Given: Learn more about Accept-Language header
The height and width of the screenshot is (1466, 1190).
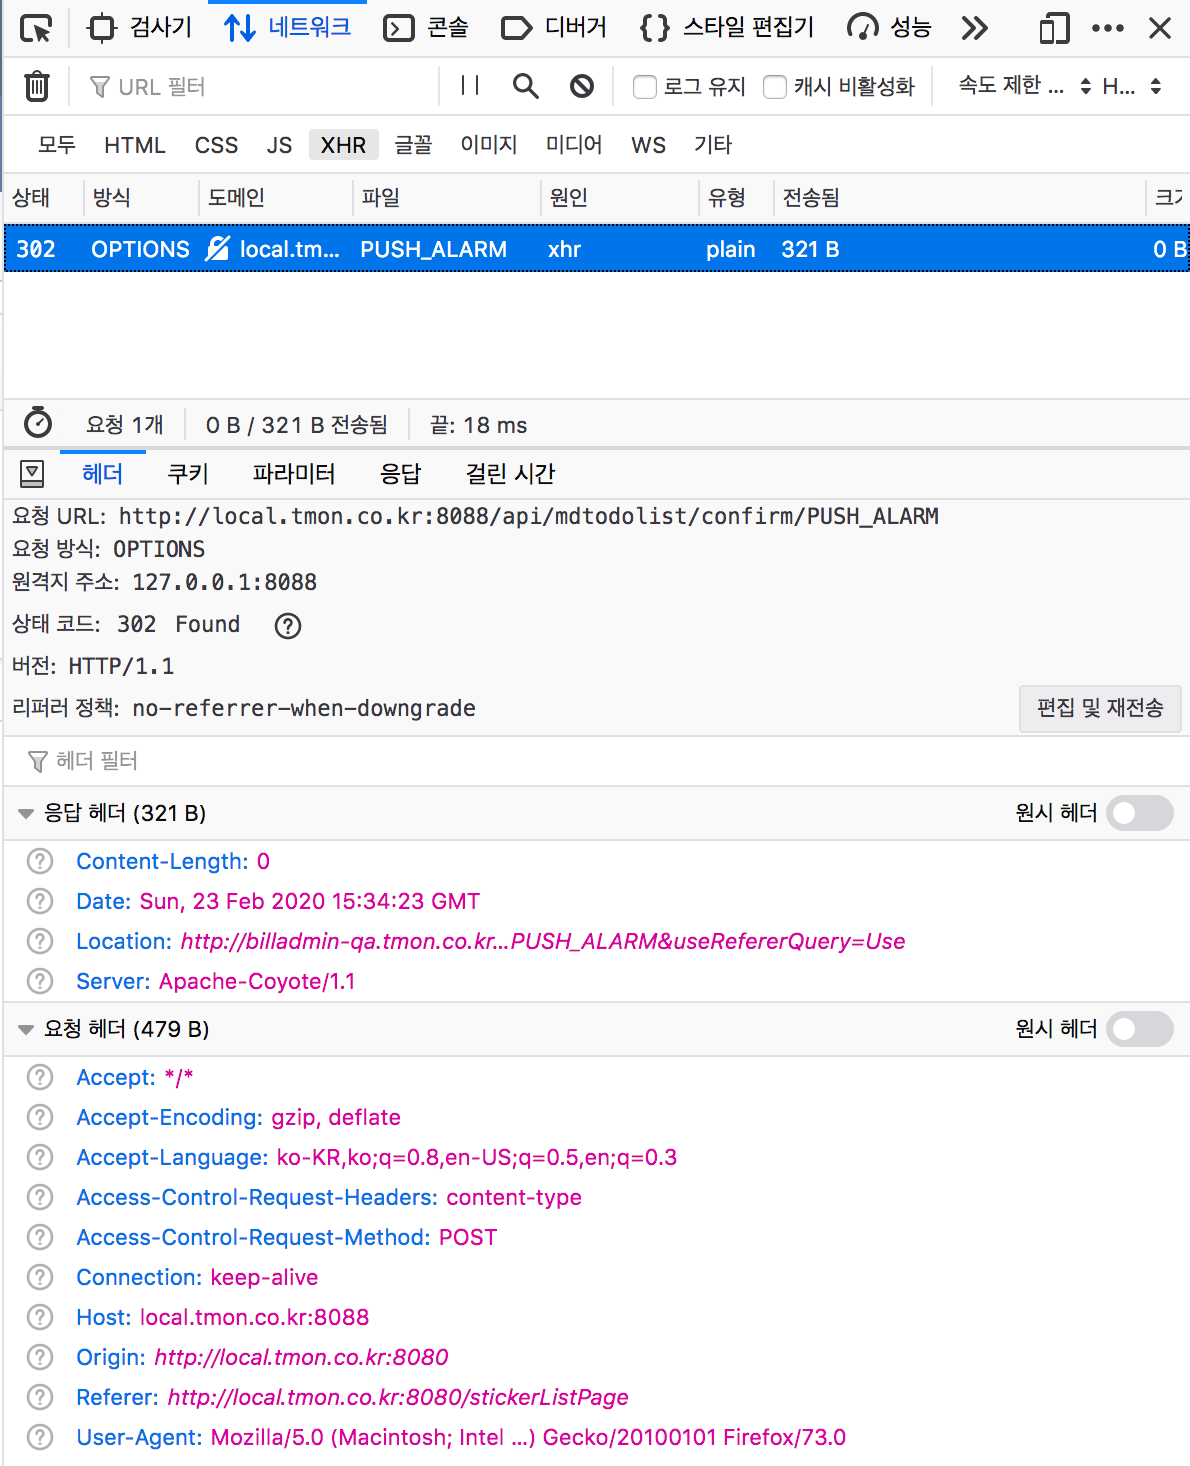Looking at the screenshot, I should click(x=40, y=1157).
